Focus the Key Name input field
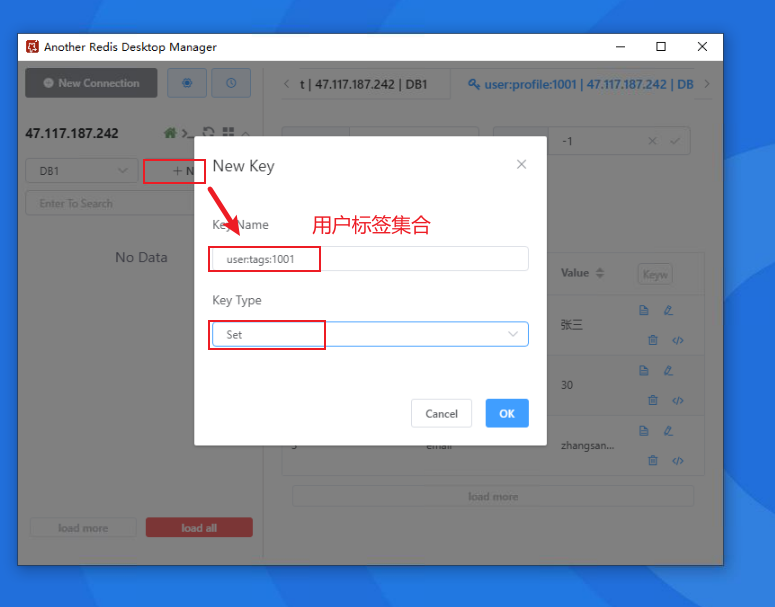 coord(370,259)
